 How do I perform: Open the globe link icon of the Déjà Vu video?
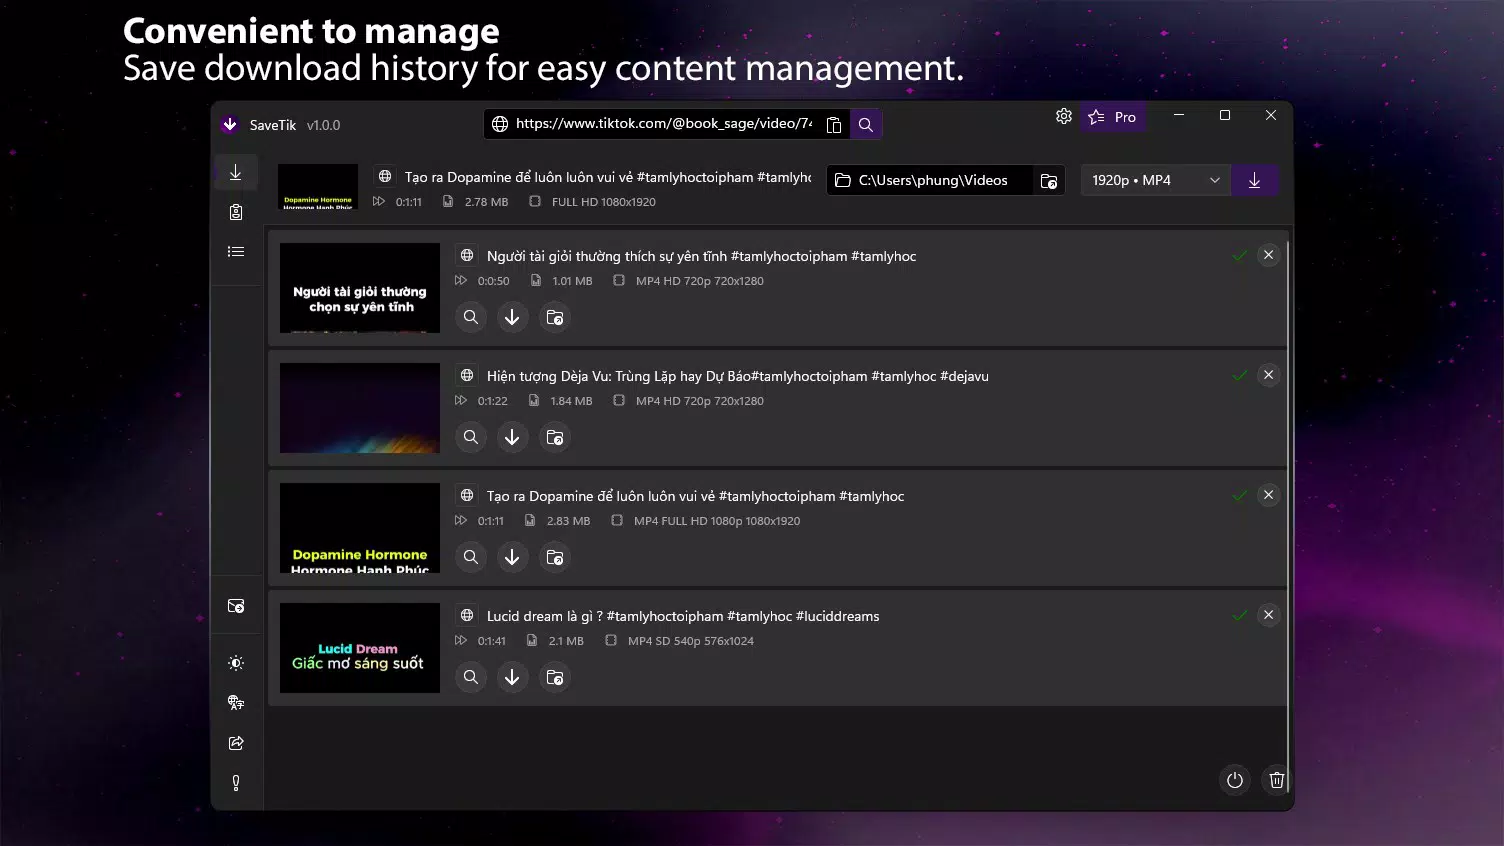coord(467,375)
